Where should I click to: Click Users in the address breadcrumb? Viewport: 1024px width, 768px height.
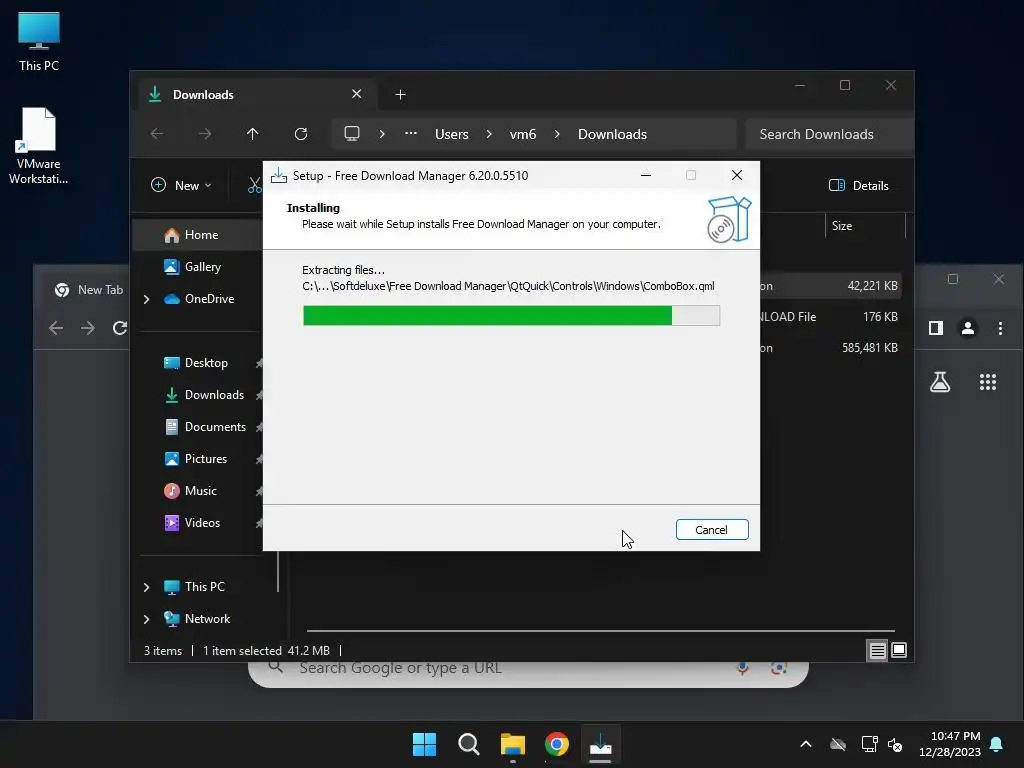point(452,134)
